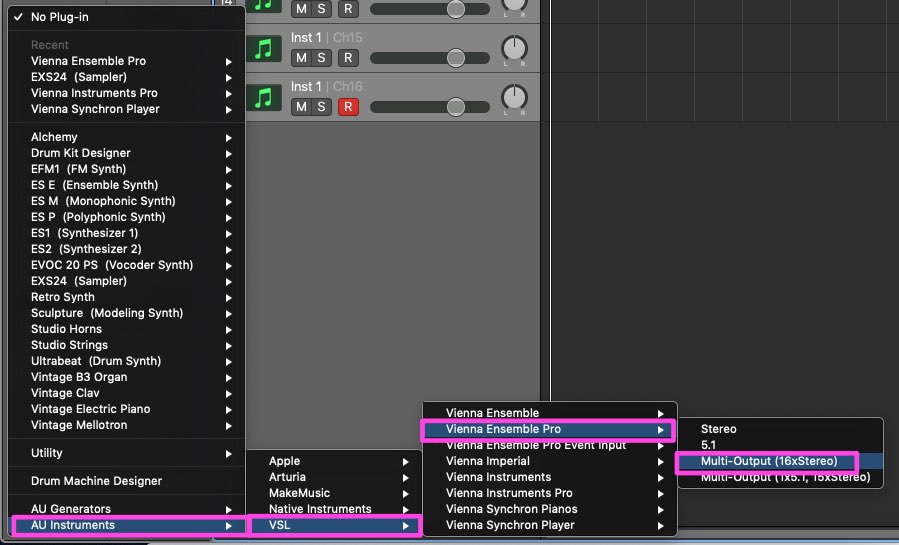Open the Vienna Synchron Pianos submenu
Viewport: 899px width, 545px height.
(550, 509)
